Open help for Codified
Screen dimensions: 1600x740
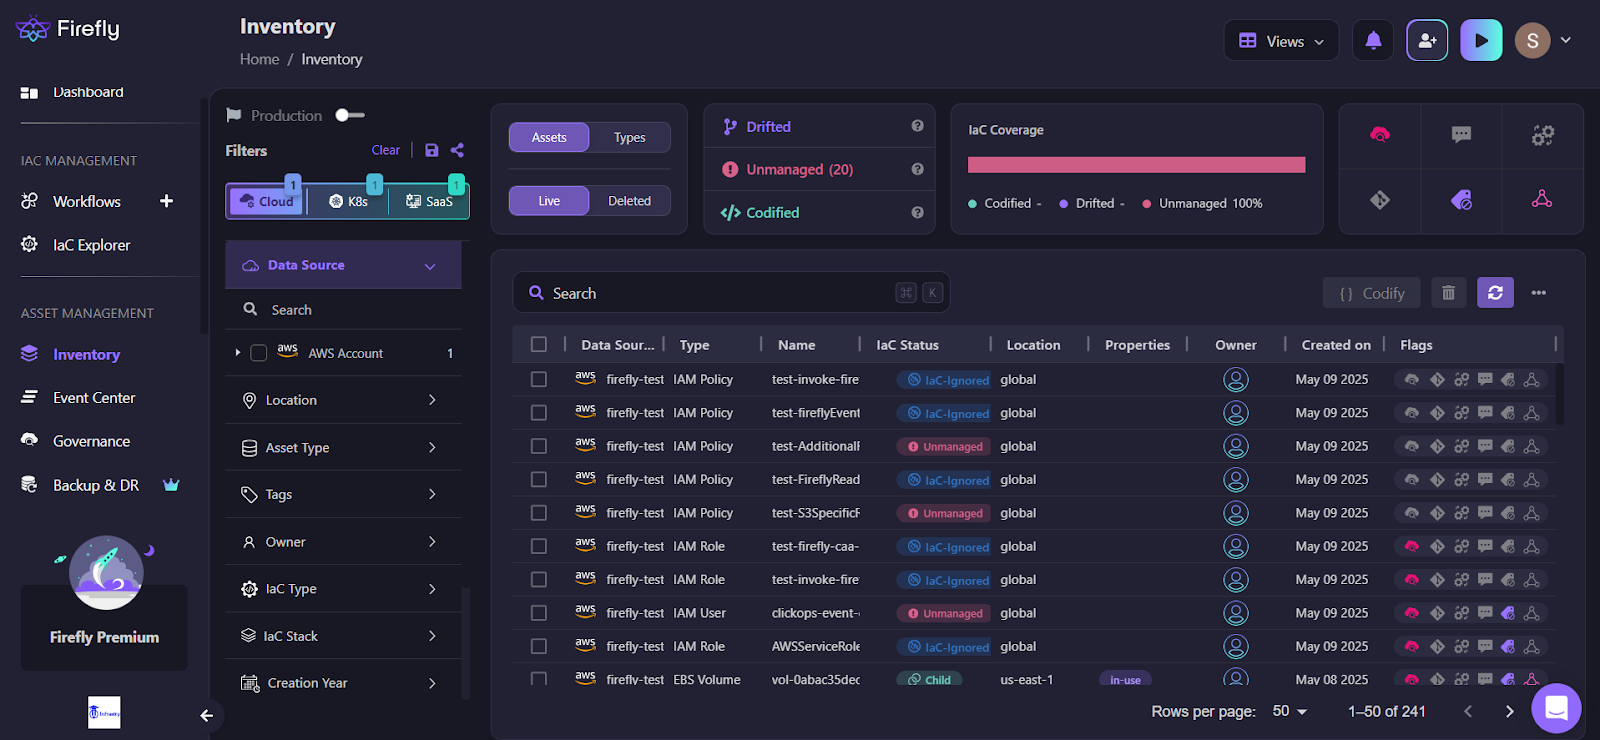917,212
